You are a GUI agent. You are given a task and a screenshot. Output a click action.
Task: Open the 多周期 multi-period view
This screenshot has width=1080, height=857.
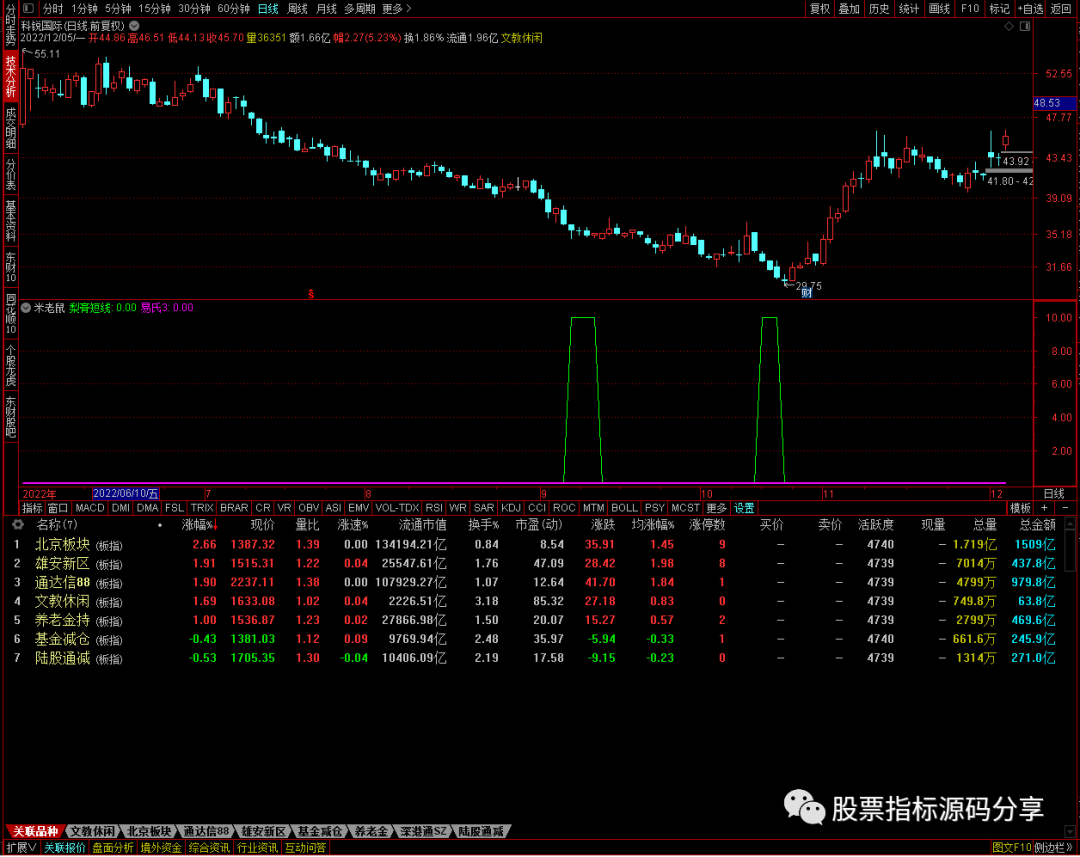tap(360, 9)
